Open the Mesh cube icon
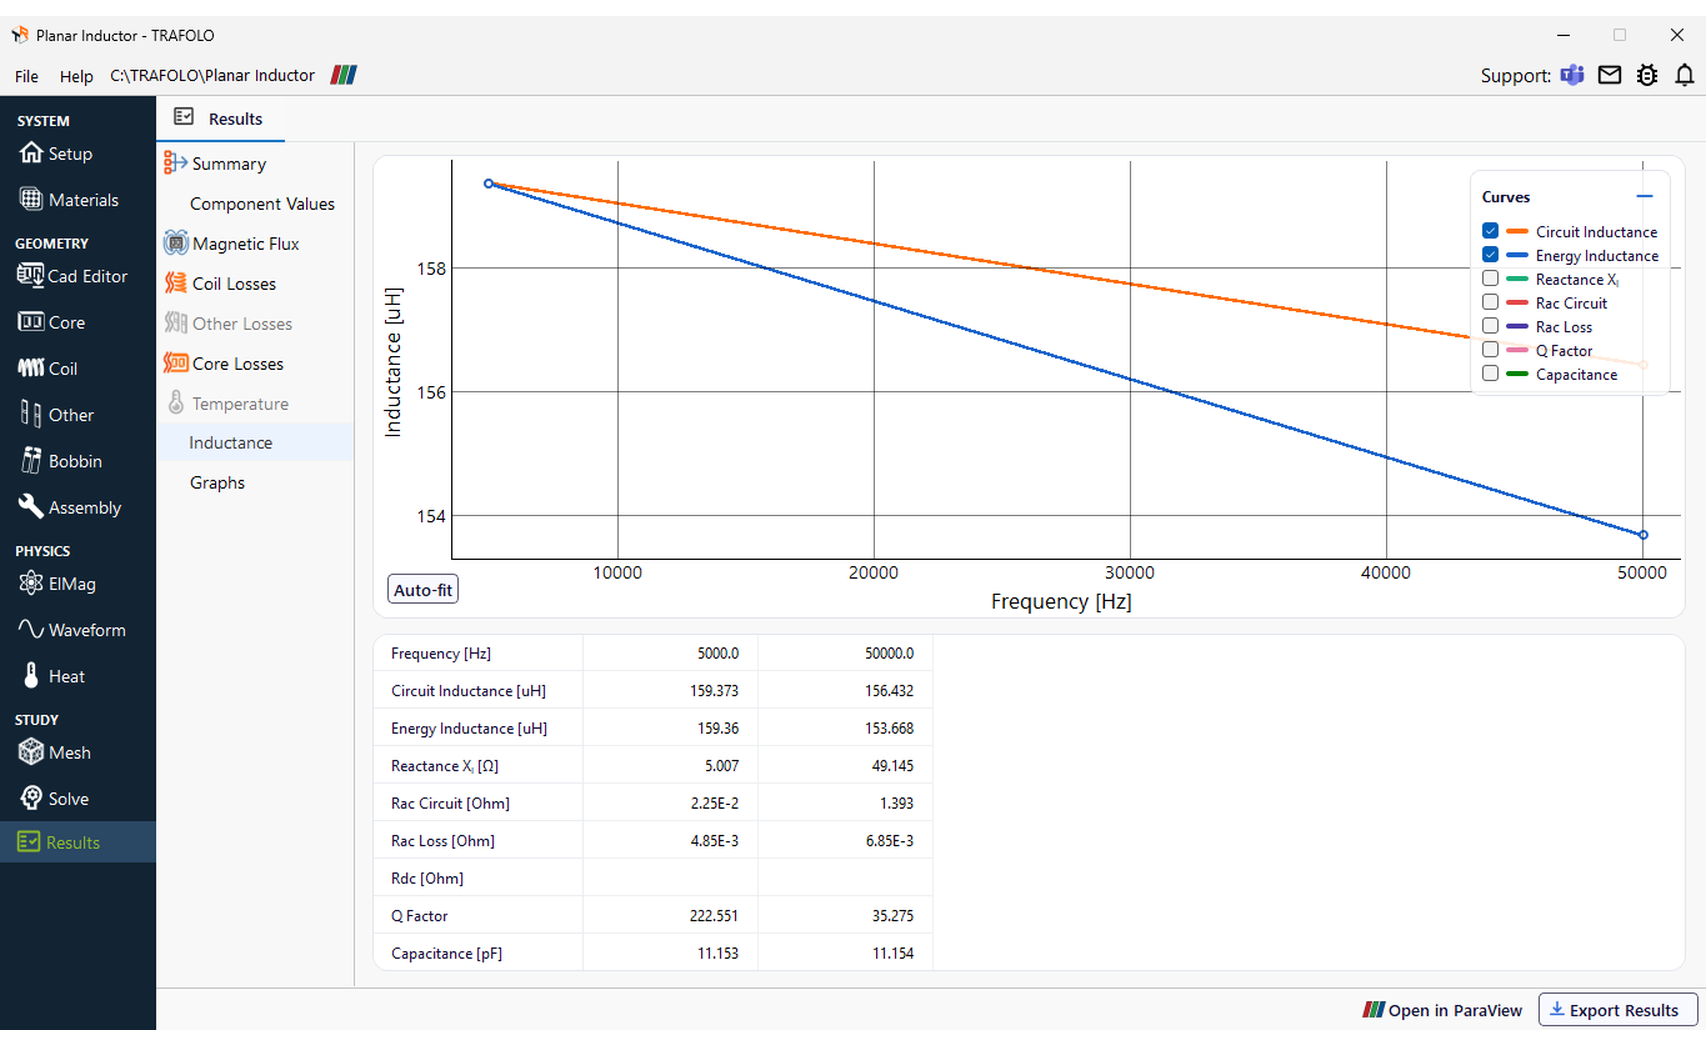The height and width of the screenshot is (1046, 1706). tap(31, 751)
